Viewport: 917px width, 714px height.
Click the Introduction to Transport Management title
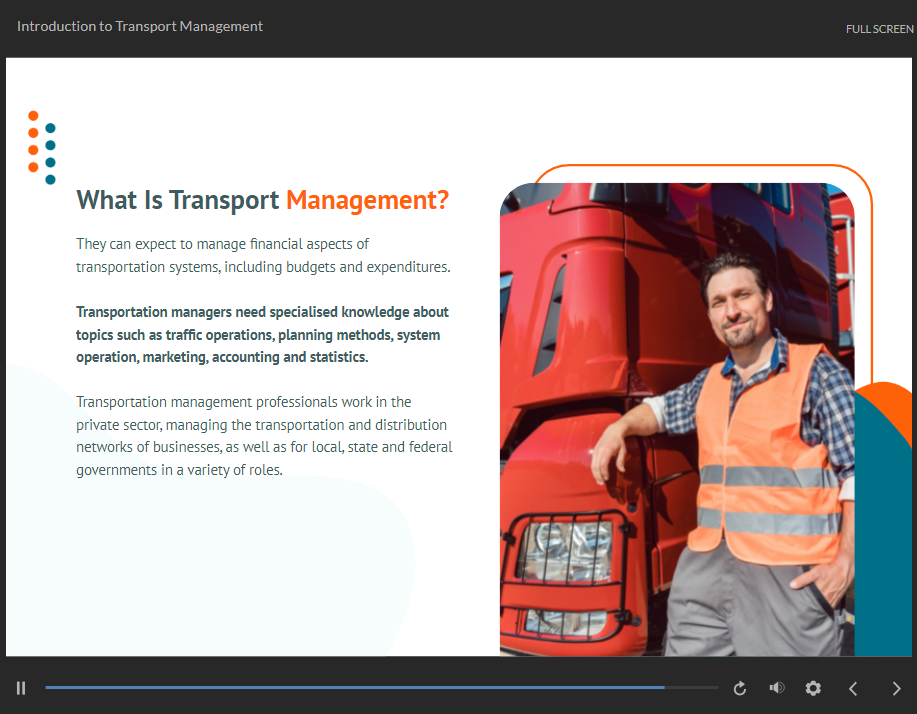(x=140, y=27)
